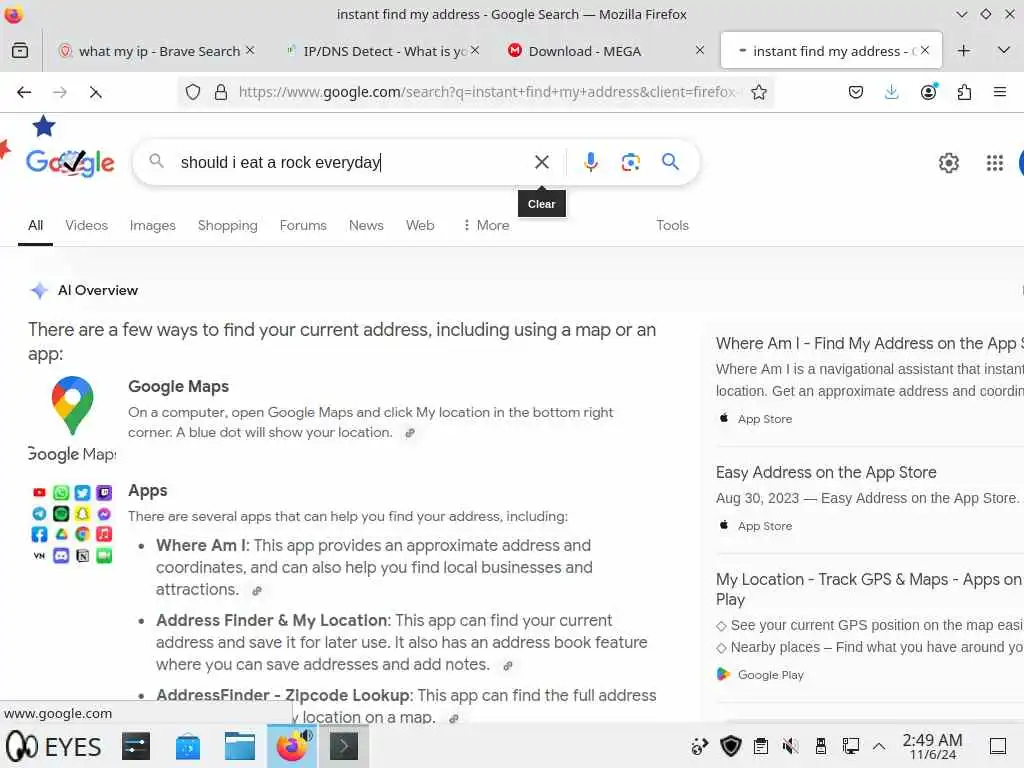Open the terminal launcher in taskbar
Viewport: 1024px width, 768px height.
click(344, 746)
